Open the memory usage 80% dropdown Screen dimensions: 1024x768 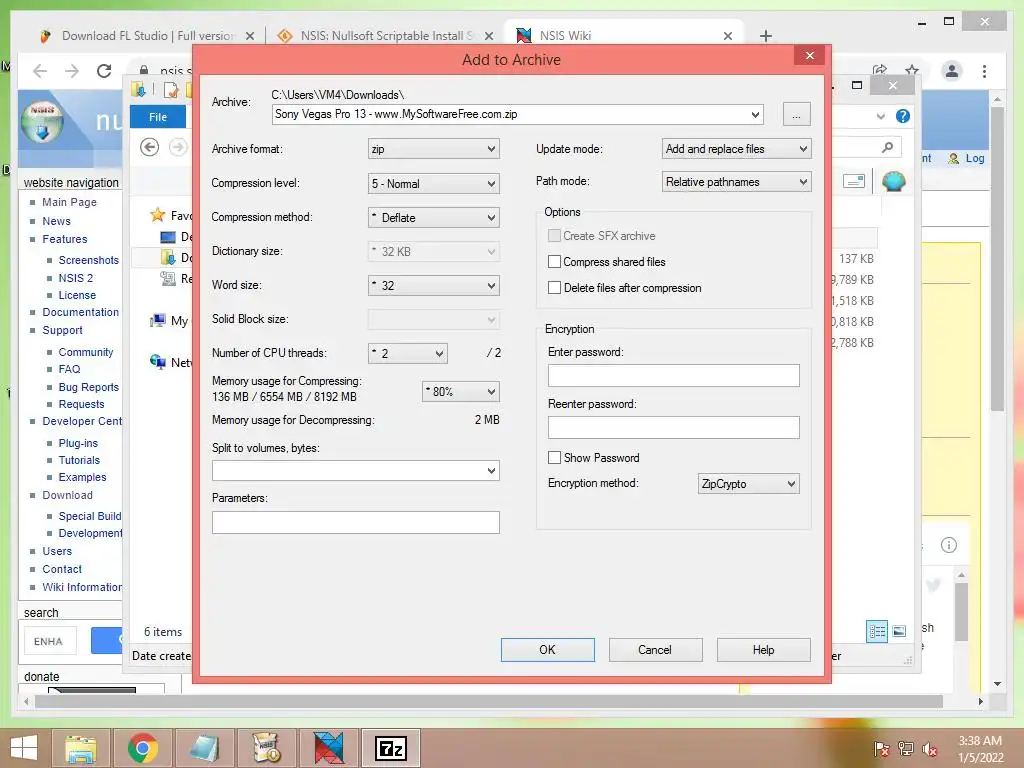click(x=460, y=391)
